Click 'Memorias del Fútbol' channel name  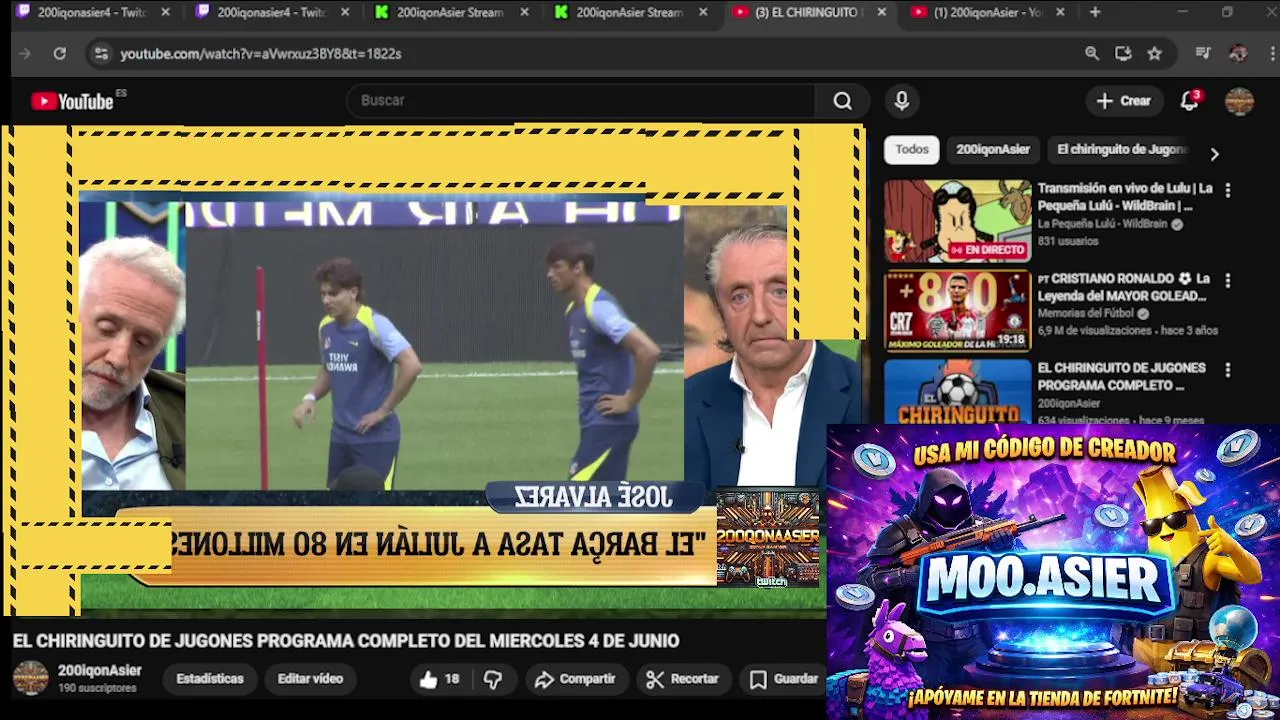(x=1086, y=313)
